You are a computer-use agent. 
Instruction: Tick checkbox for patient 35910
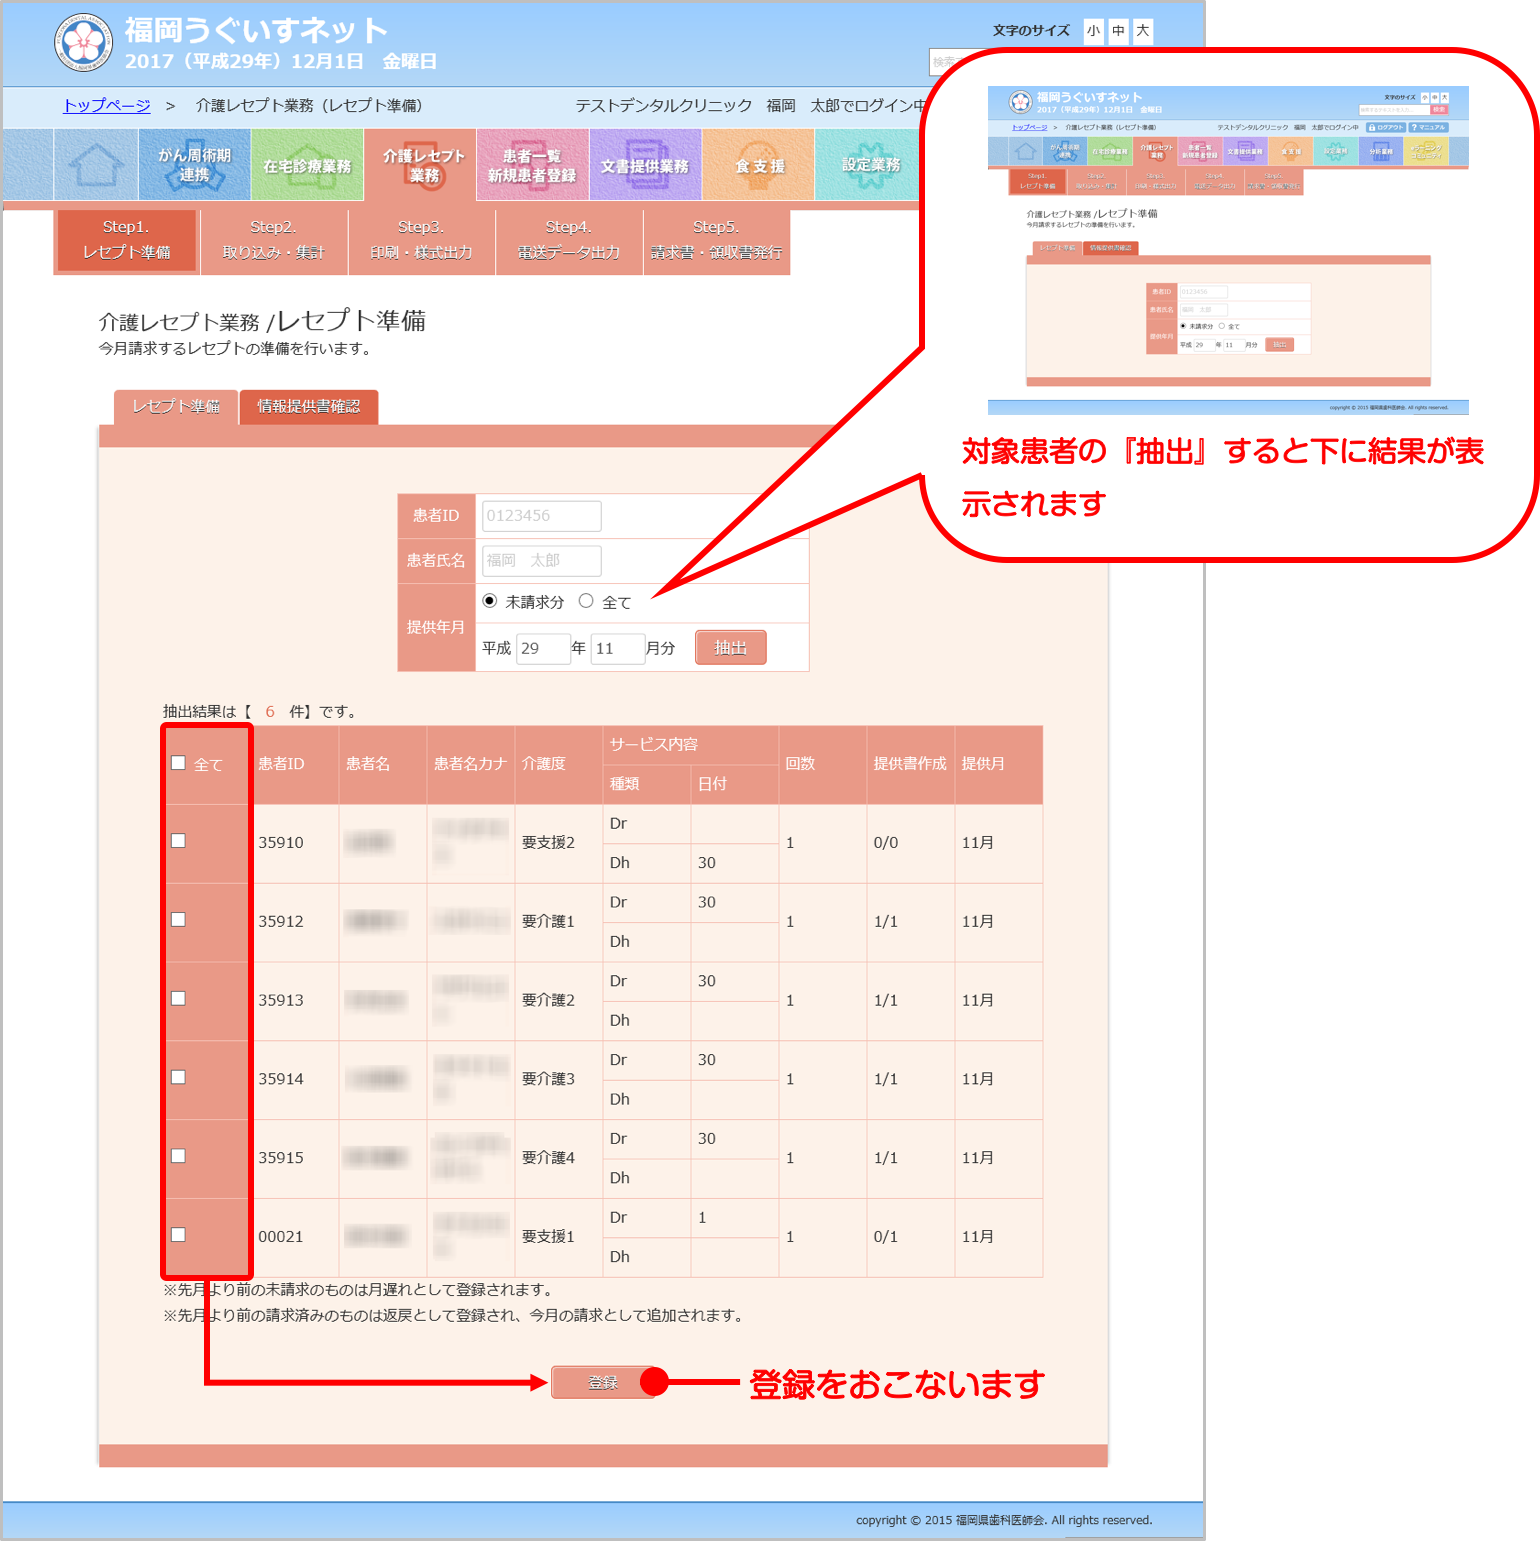tap(178, 841)
